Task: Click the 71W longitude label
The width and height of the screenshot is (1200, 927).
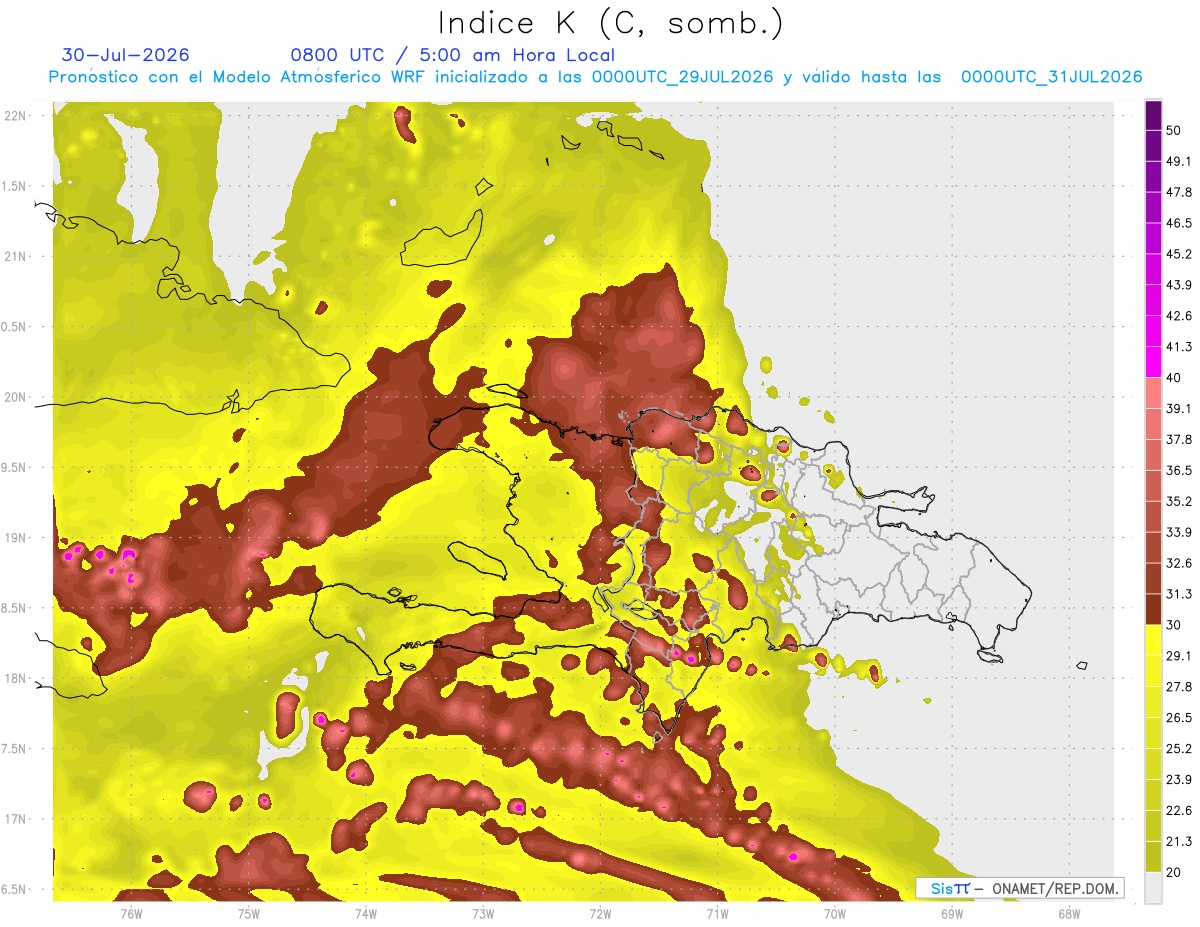Action: click(x=717, y=913)
